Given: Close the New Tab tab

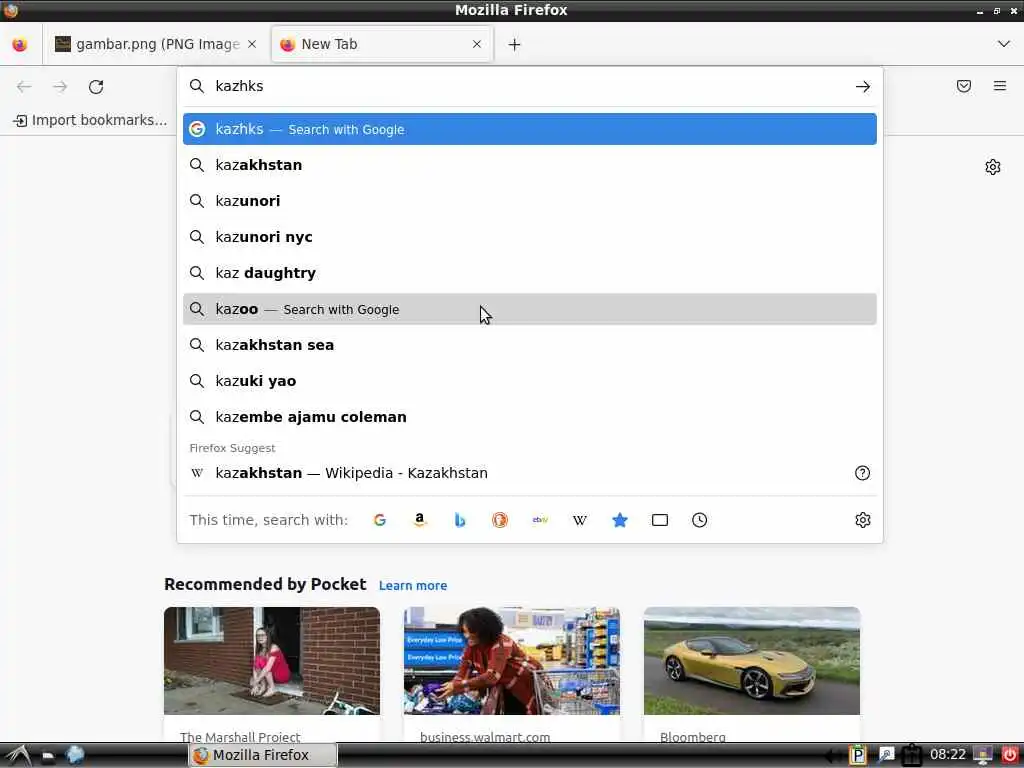Looking at the screenshot, I should point(477,44).
